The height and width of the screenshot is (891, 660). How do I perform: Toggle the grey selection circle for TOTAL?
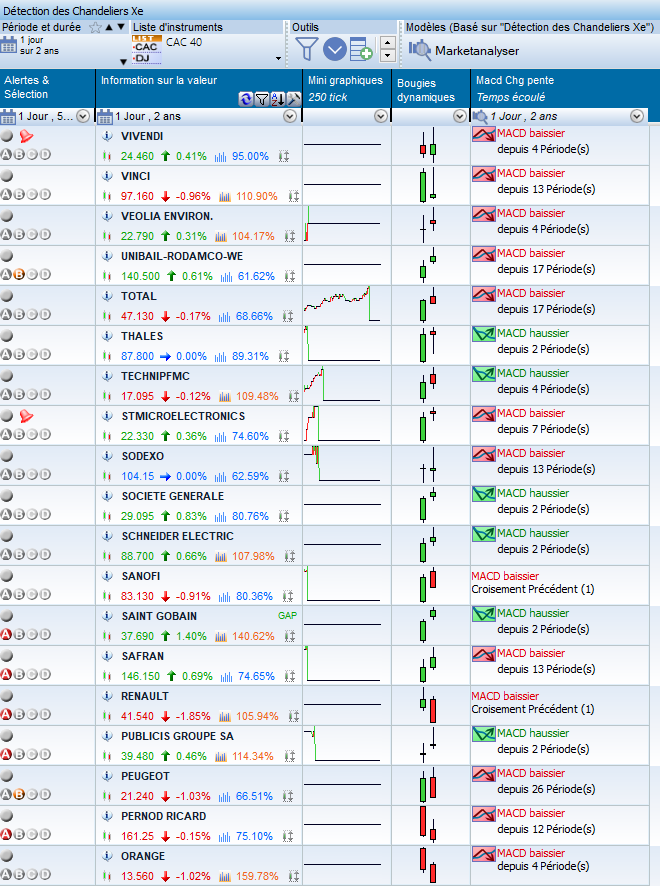(7, 296)
